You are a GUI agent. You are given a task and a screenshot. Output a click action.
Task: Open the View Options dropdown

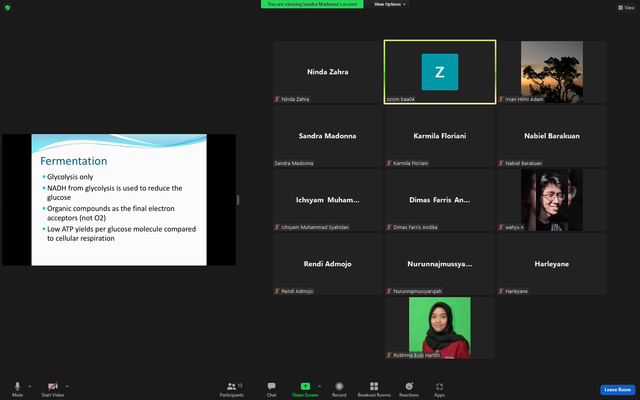[389, 4]
